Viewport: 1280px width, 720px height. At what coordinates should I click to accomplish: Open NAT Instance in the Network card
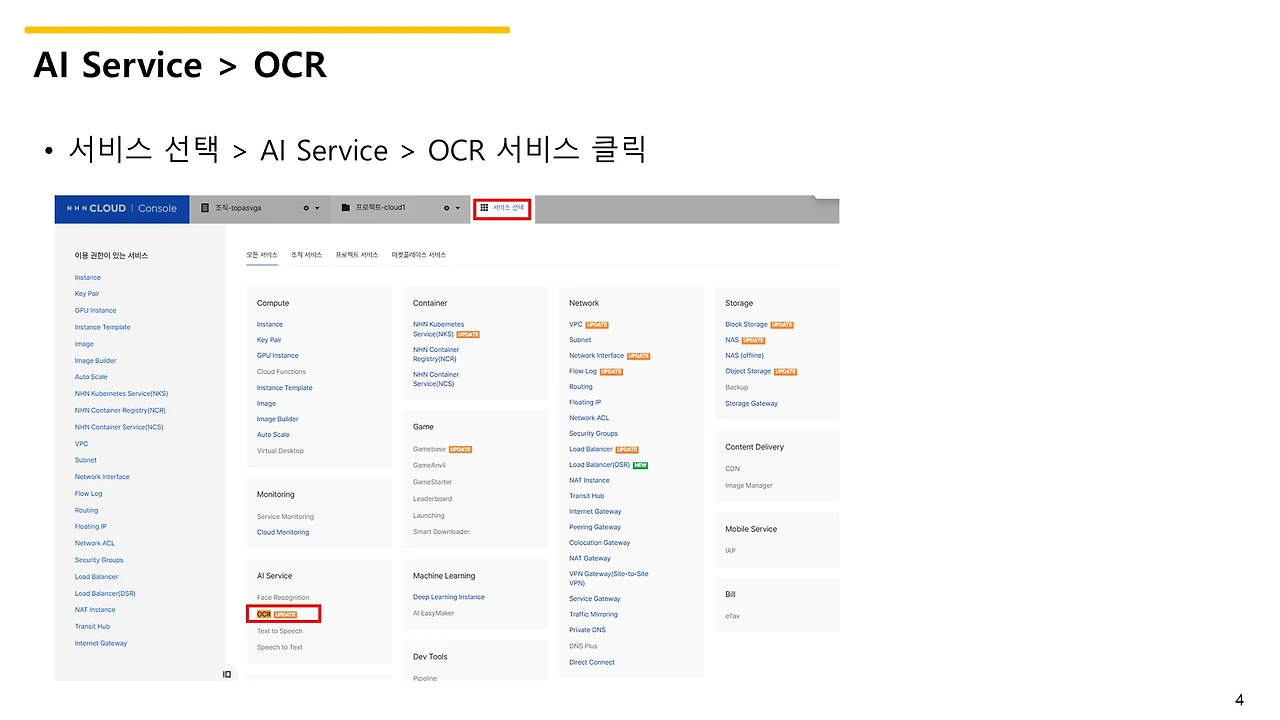pos(589,480)
